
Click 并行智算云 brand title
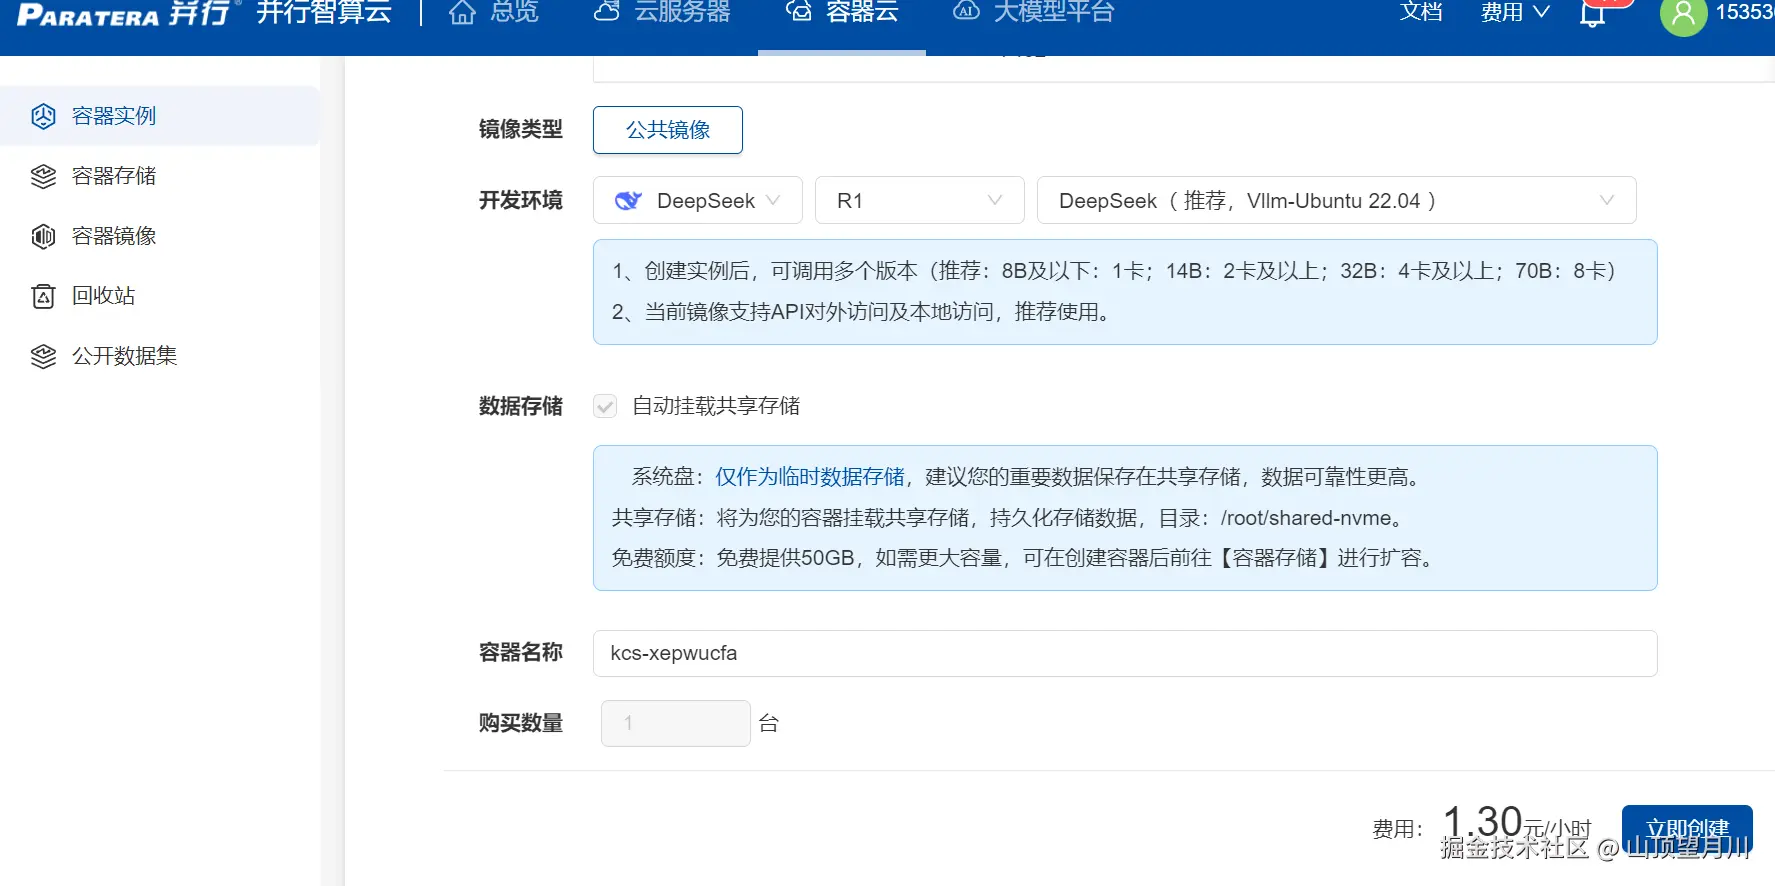coord(324,12)
